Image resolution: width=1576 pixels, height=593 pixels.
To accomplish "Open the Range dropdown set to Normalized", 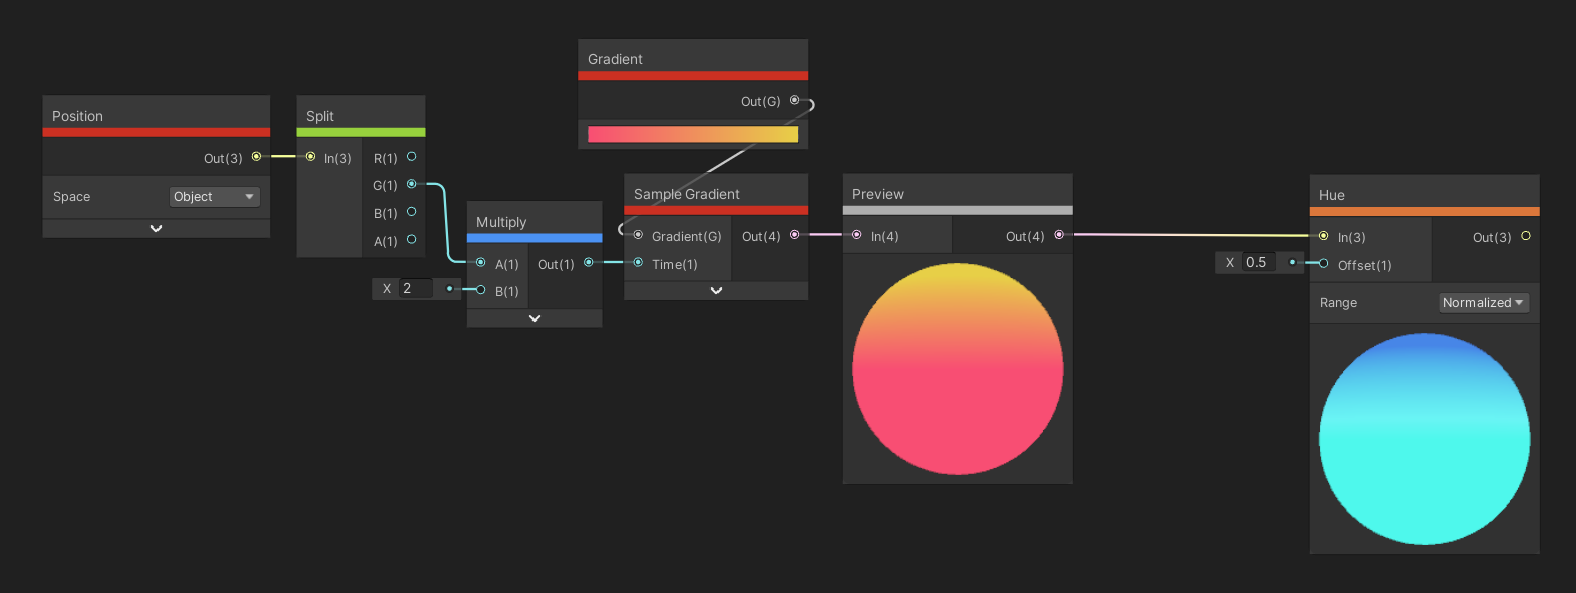I will pyautogui.click(x=1483, y=303).
